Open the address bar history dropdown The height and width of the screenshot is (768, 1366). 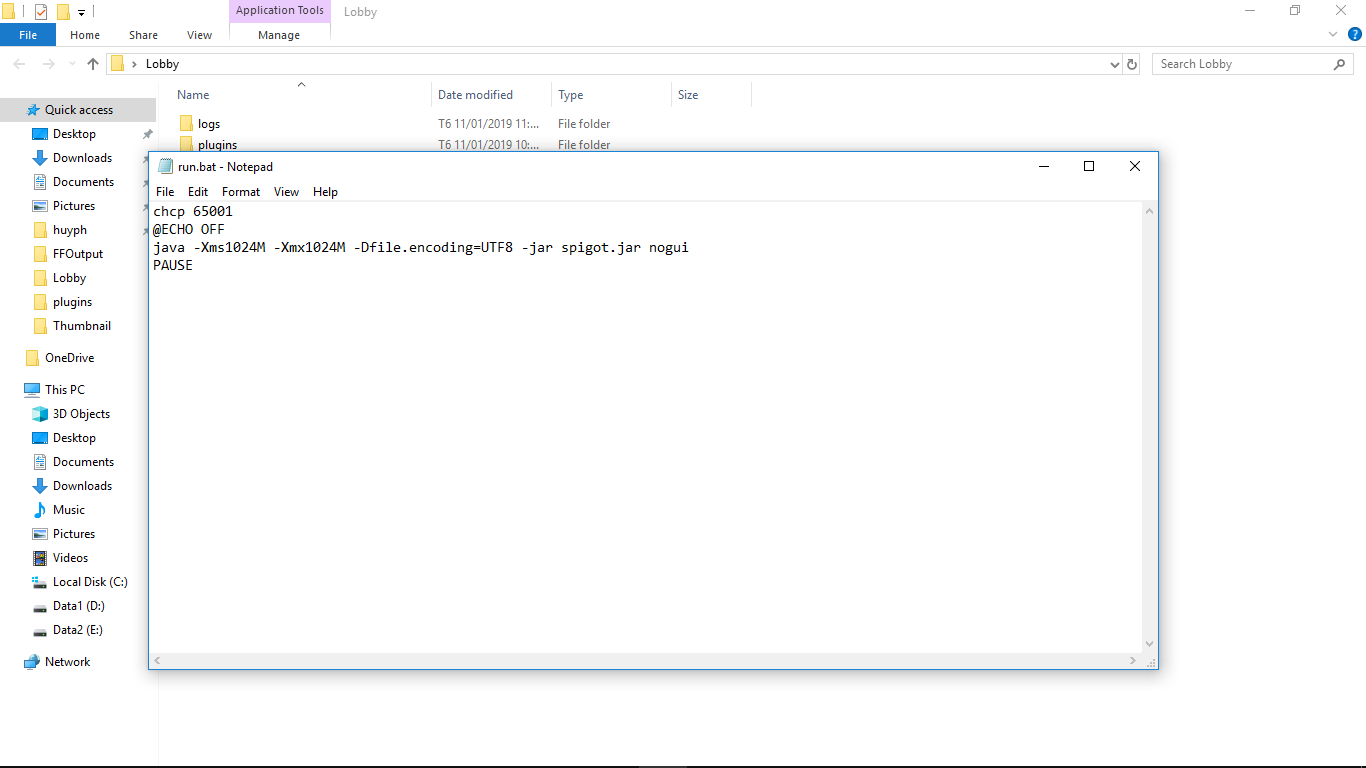coord(1115,64)
